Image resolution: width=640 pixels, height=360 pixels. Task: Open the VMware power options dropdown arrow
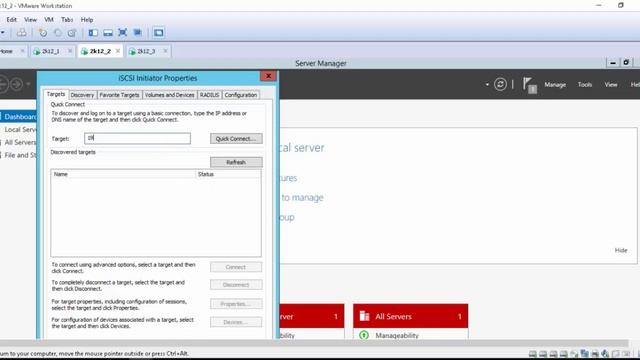click(x=3, y=33)
